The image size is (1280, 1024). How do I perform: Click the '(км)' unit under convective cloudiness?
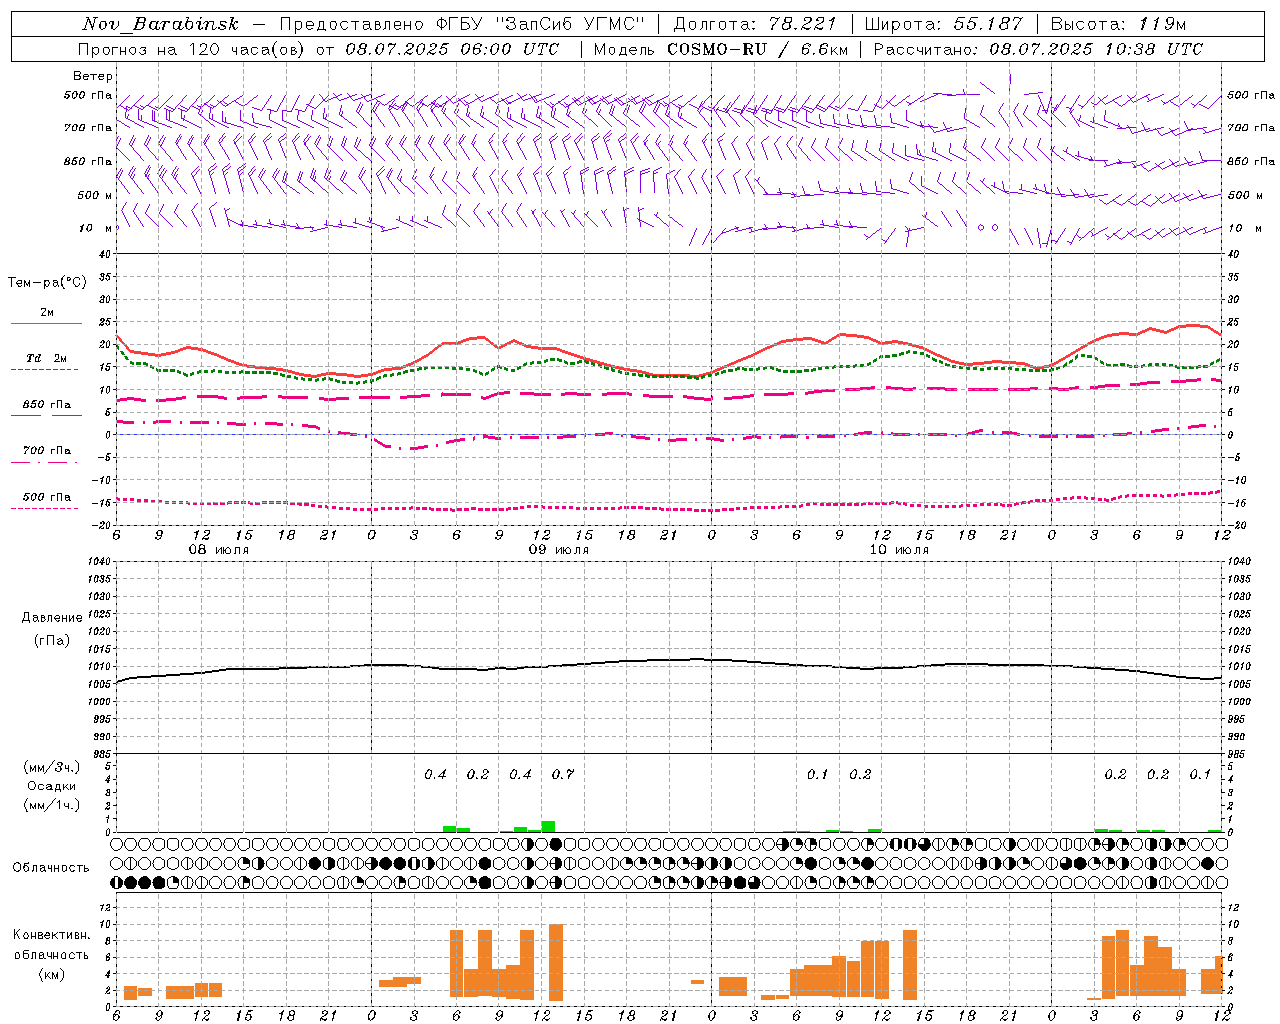click(52, 975)
